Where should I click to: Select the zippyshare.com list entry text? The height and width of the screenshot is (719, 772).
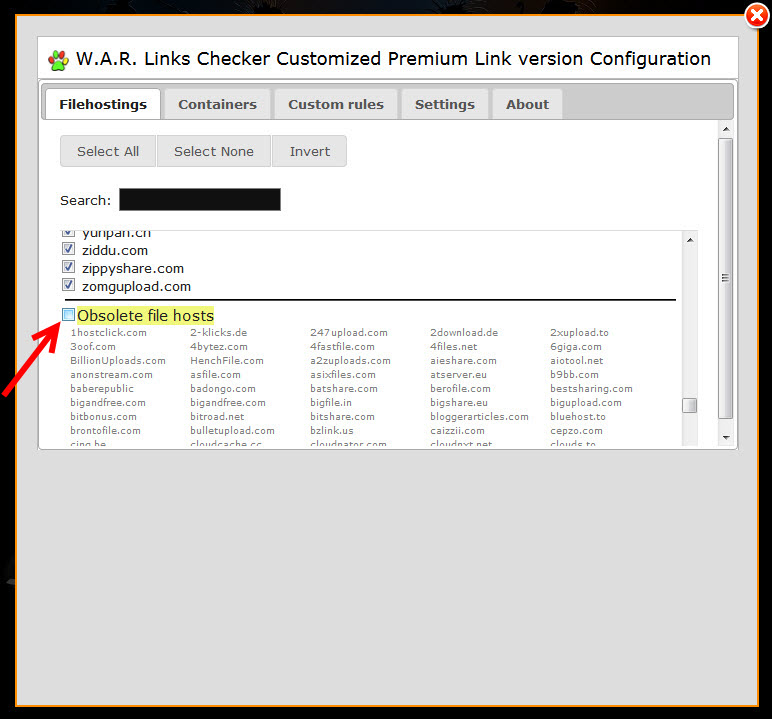[x=133, y=269]
